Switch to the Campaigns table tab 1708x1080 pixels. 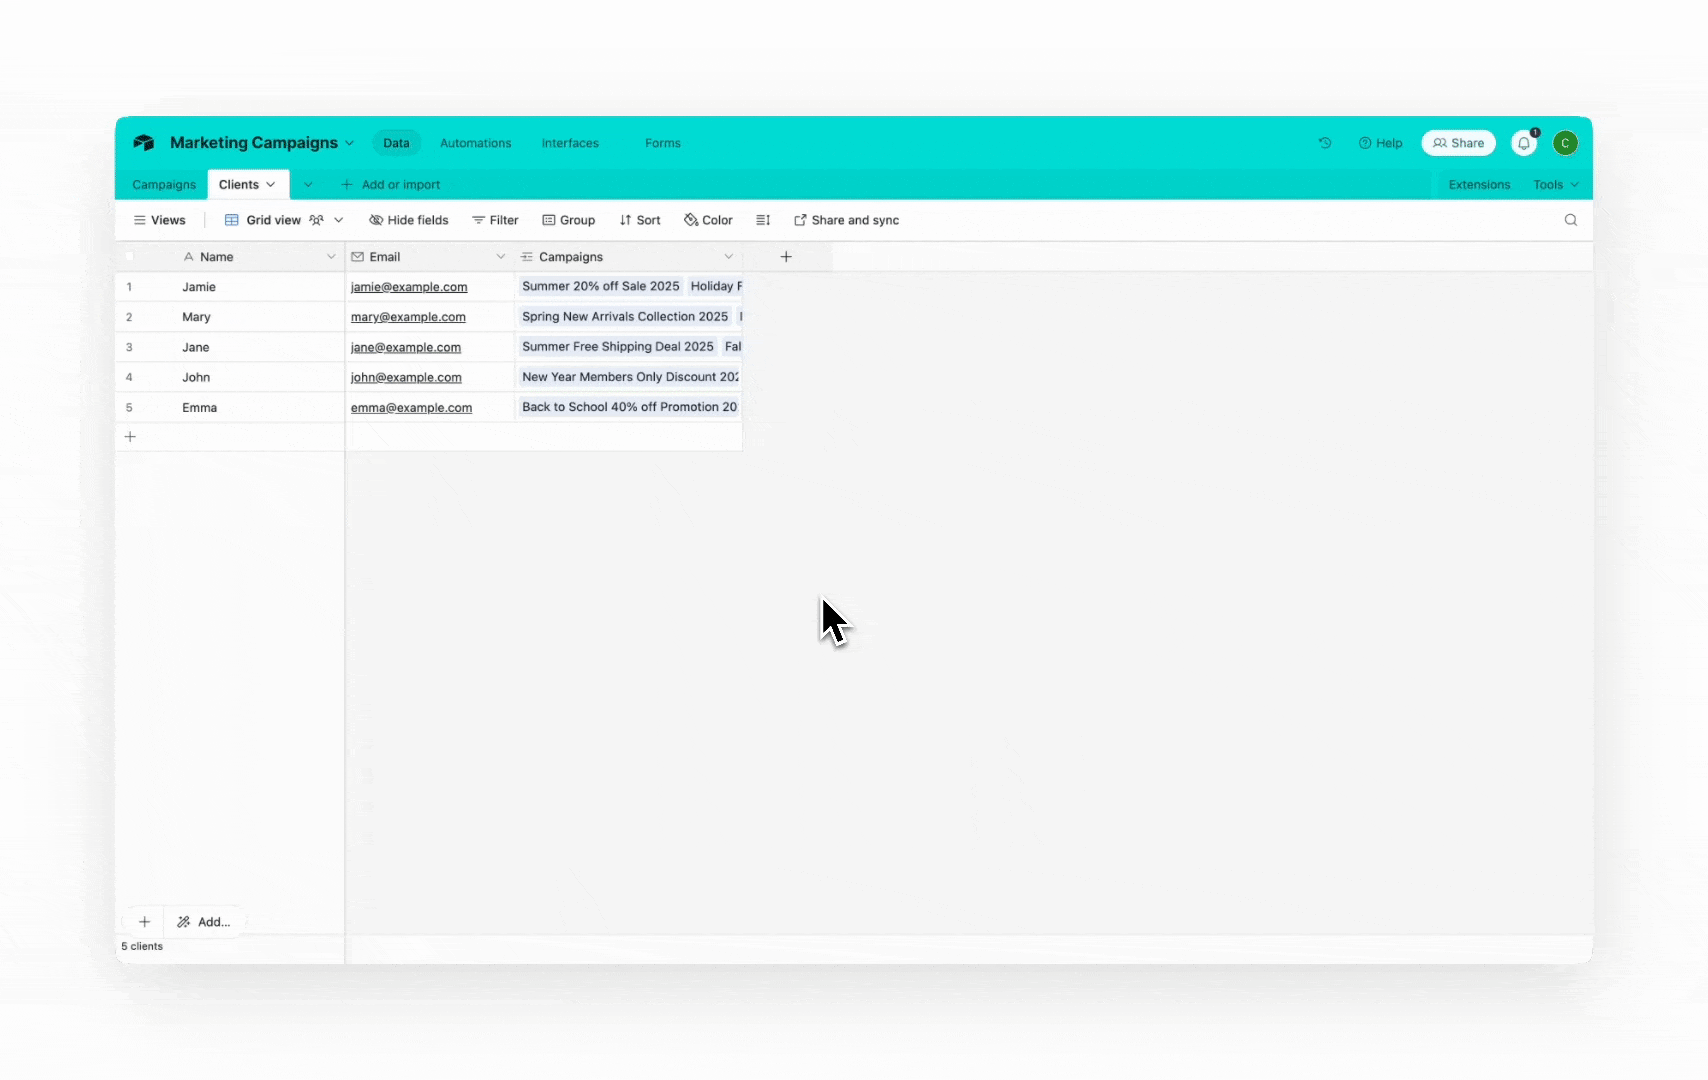point(163,184)
